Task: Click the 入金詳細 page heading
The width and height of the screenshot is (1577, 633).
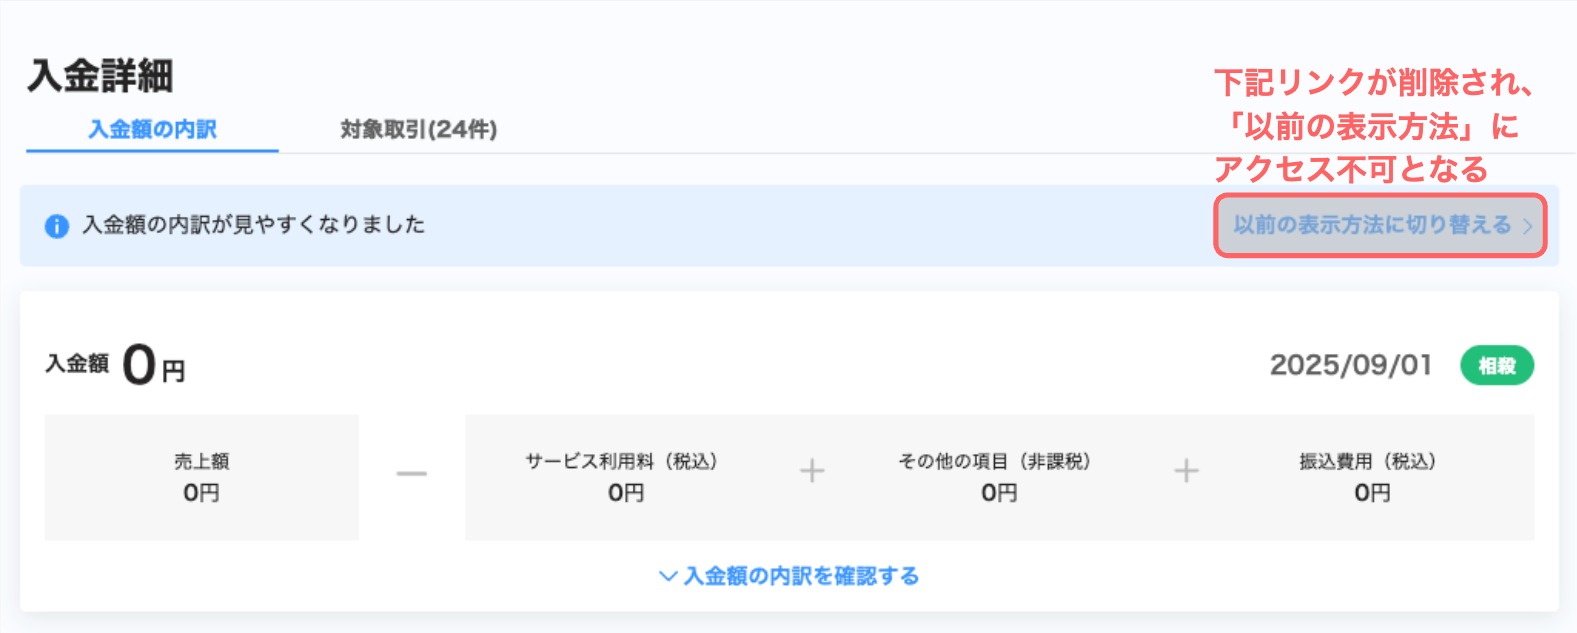Action: [x=101, y=76]
